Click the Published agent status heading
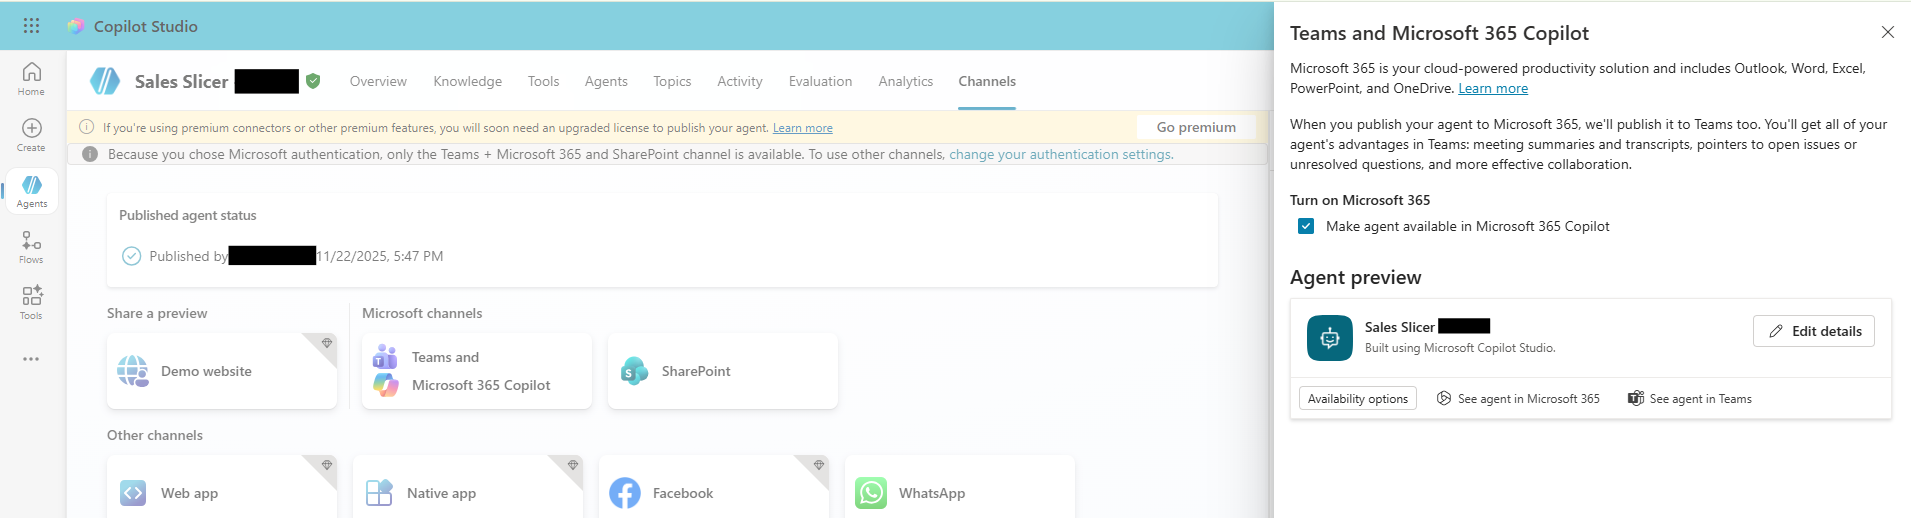 tap(187, 215)
